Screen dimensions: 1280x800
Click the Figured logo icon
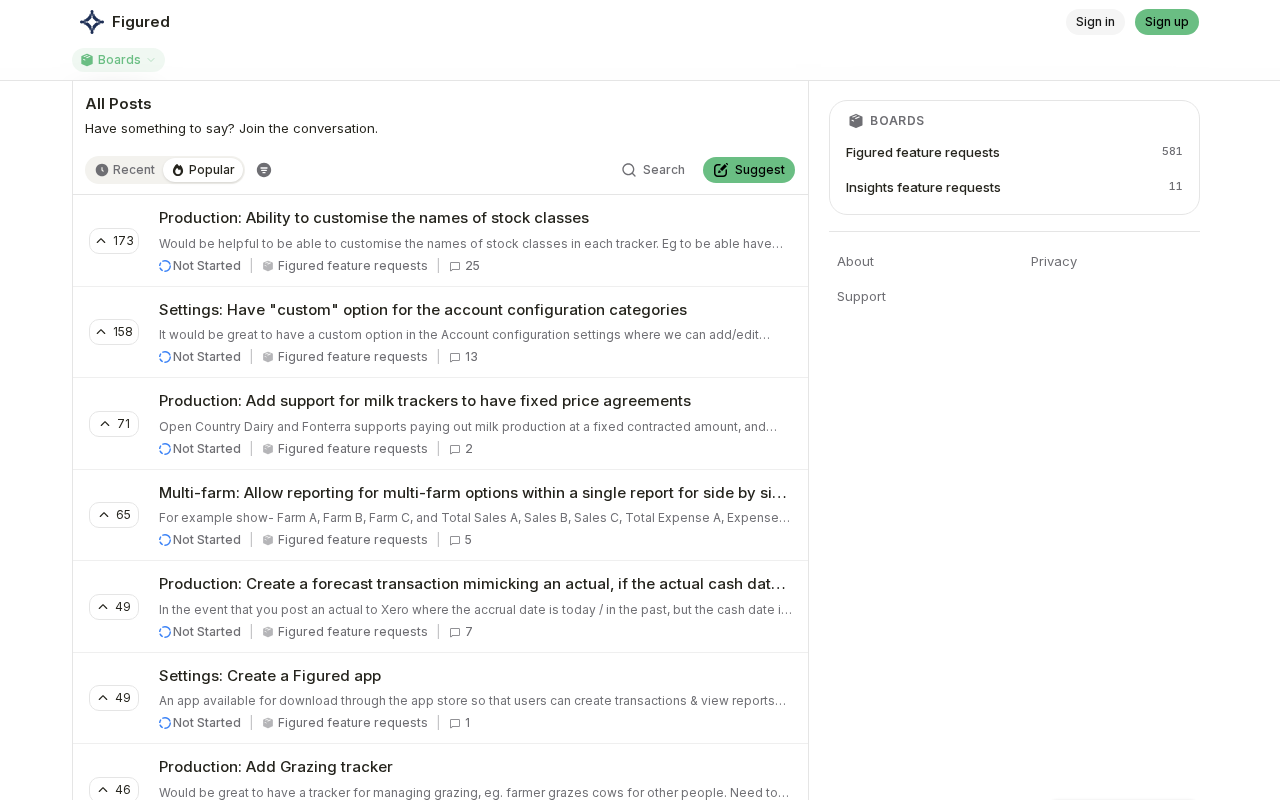(x=92, y=22)
